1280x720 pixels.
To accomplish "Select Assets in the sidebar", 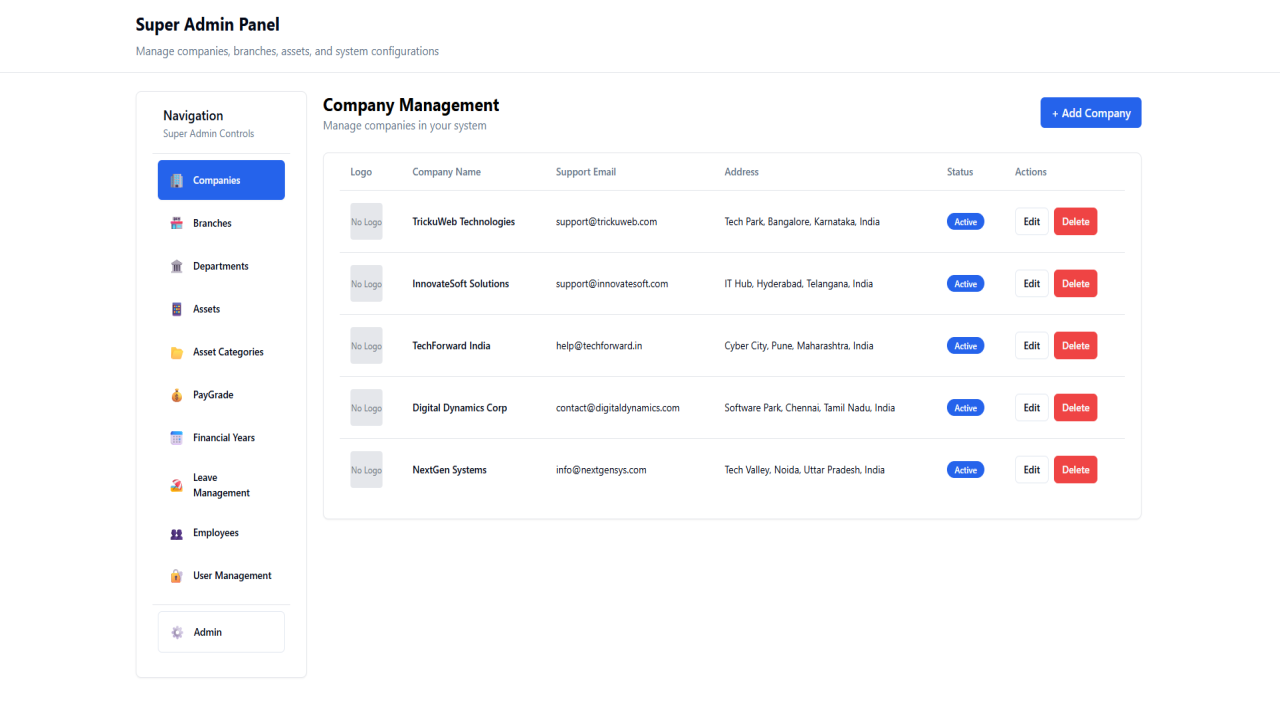I will pos(221,309).
